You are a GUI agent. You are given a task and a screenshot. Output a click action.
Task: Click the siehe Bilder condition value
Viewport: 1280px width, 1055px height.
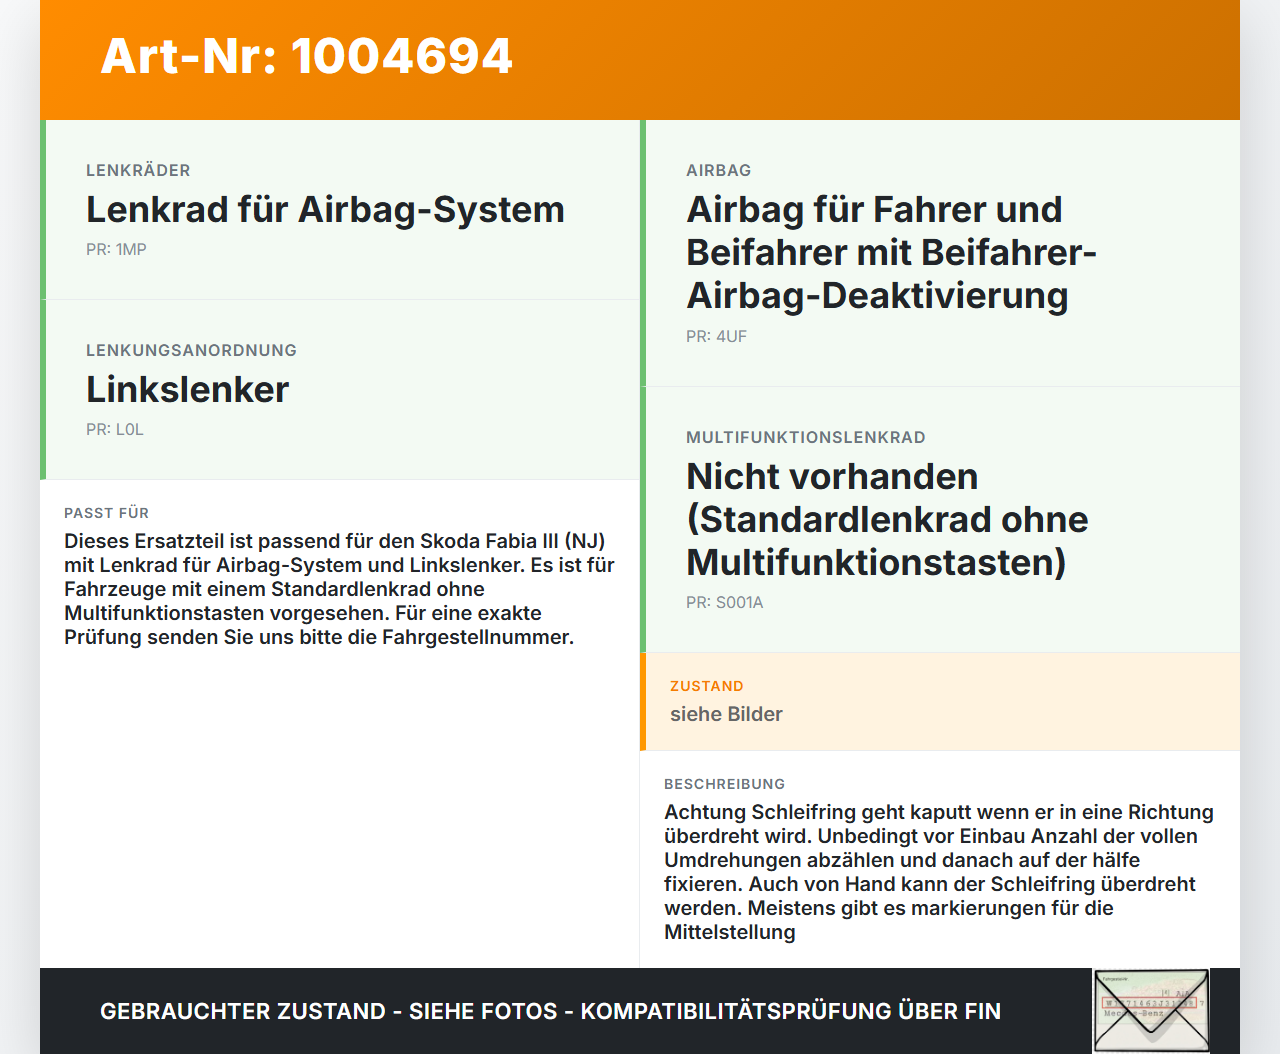point(726,714)
